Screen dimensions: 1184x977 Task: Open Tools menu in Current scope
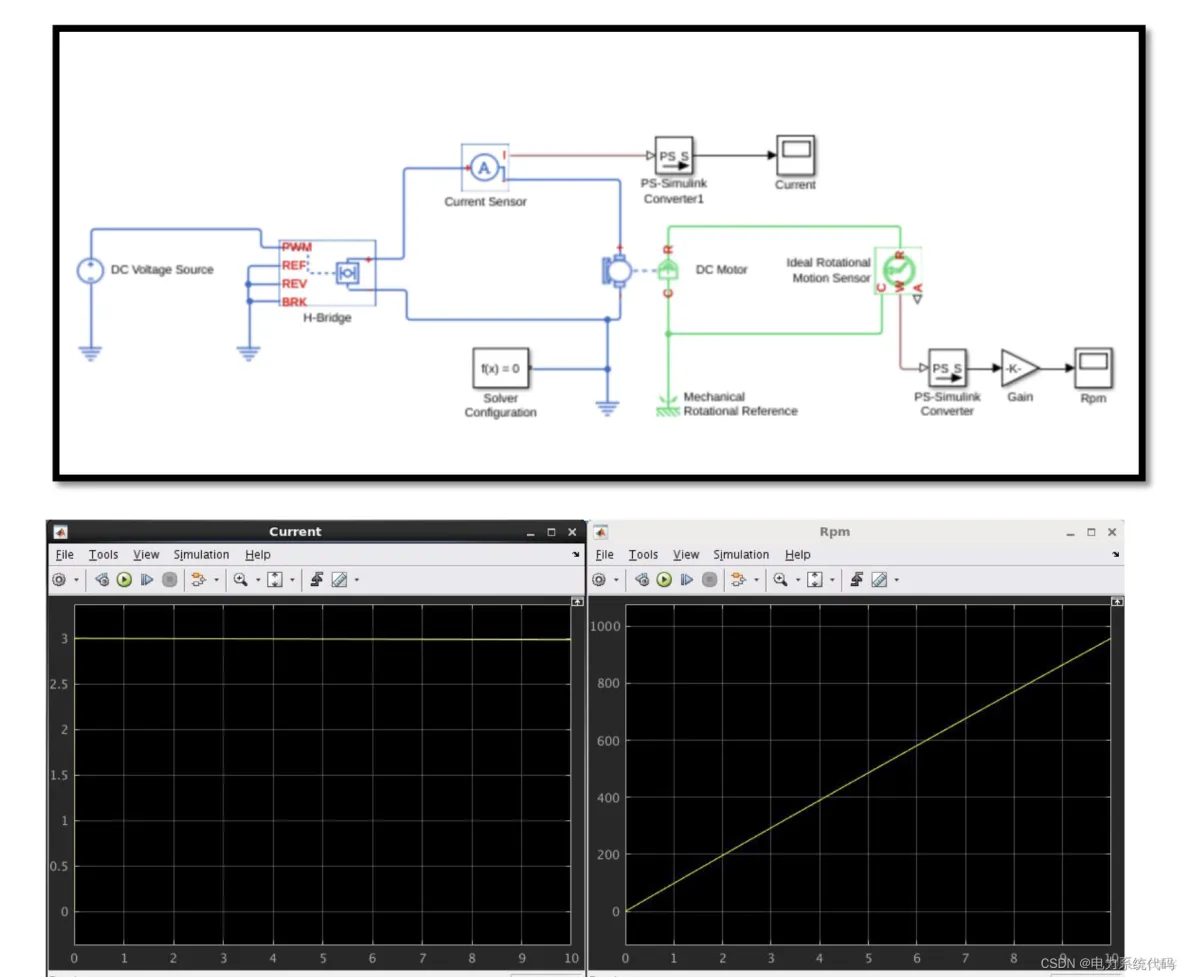pos(103,555)
